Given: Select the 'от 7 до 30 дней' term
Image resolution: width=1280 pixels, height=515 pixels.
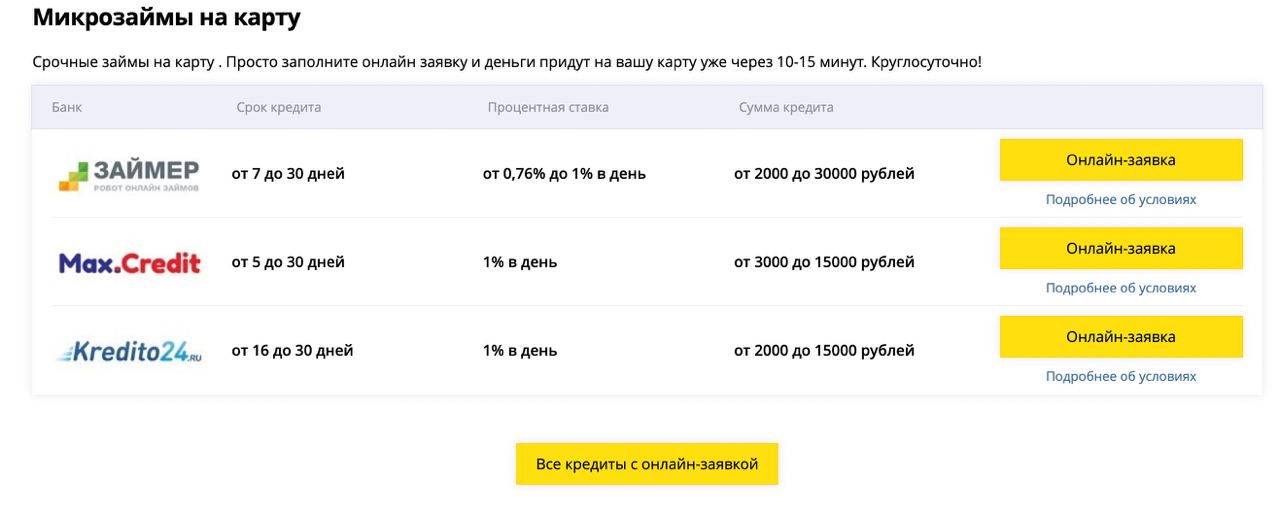Looking at the screenshot, I should point(288,174).
